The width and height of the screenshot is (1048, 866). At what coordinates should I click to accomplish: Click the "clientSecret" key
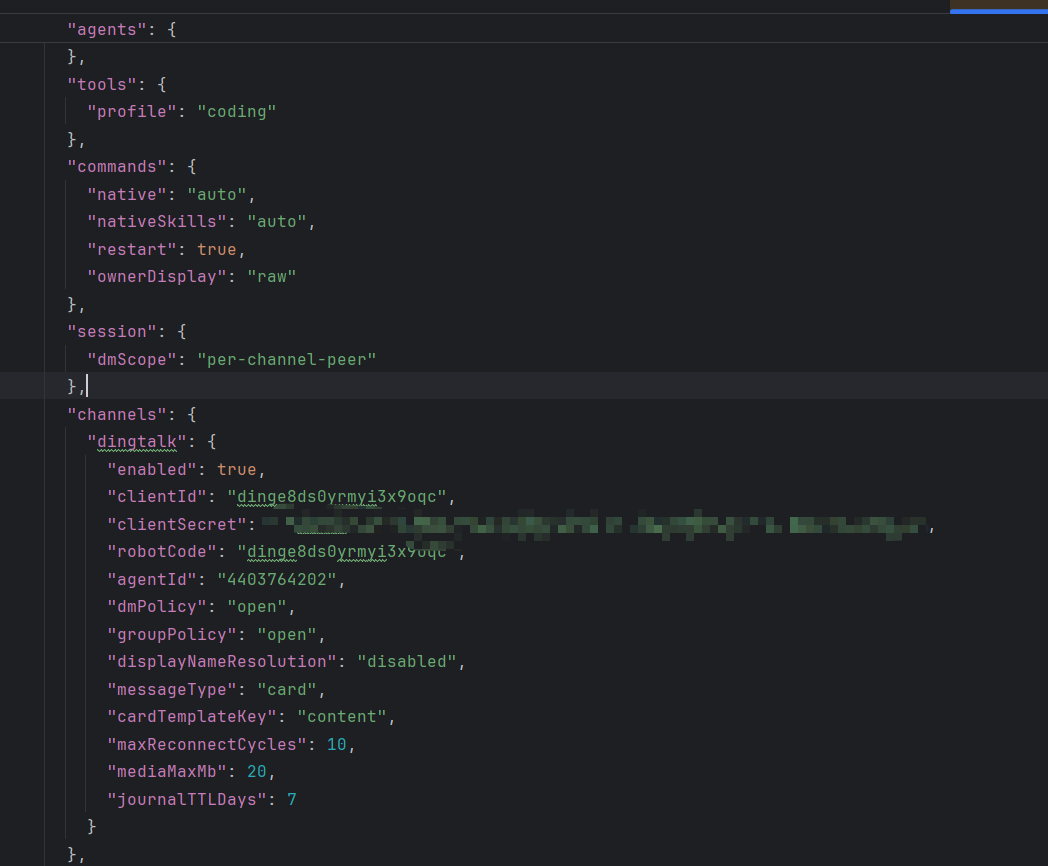(x=177, y=525)
